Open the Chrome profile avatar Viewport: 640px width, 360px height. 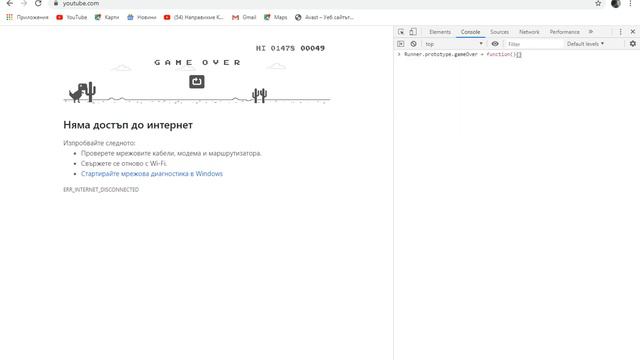(x=616, y=3)
